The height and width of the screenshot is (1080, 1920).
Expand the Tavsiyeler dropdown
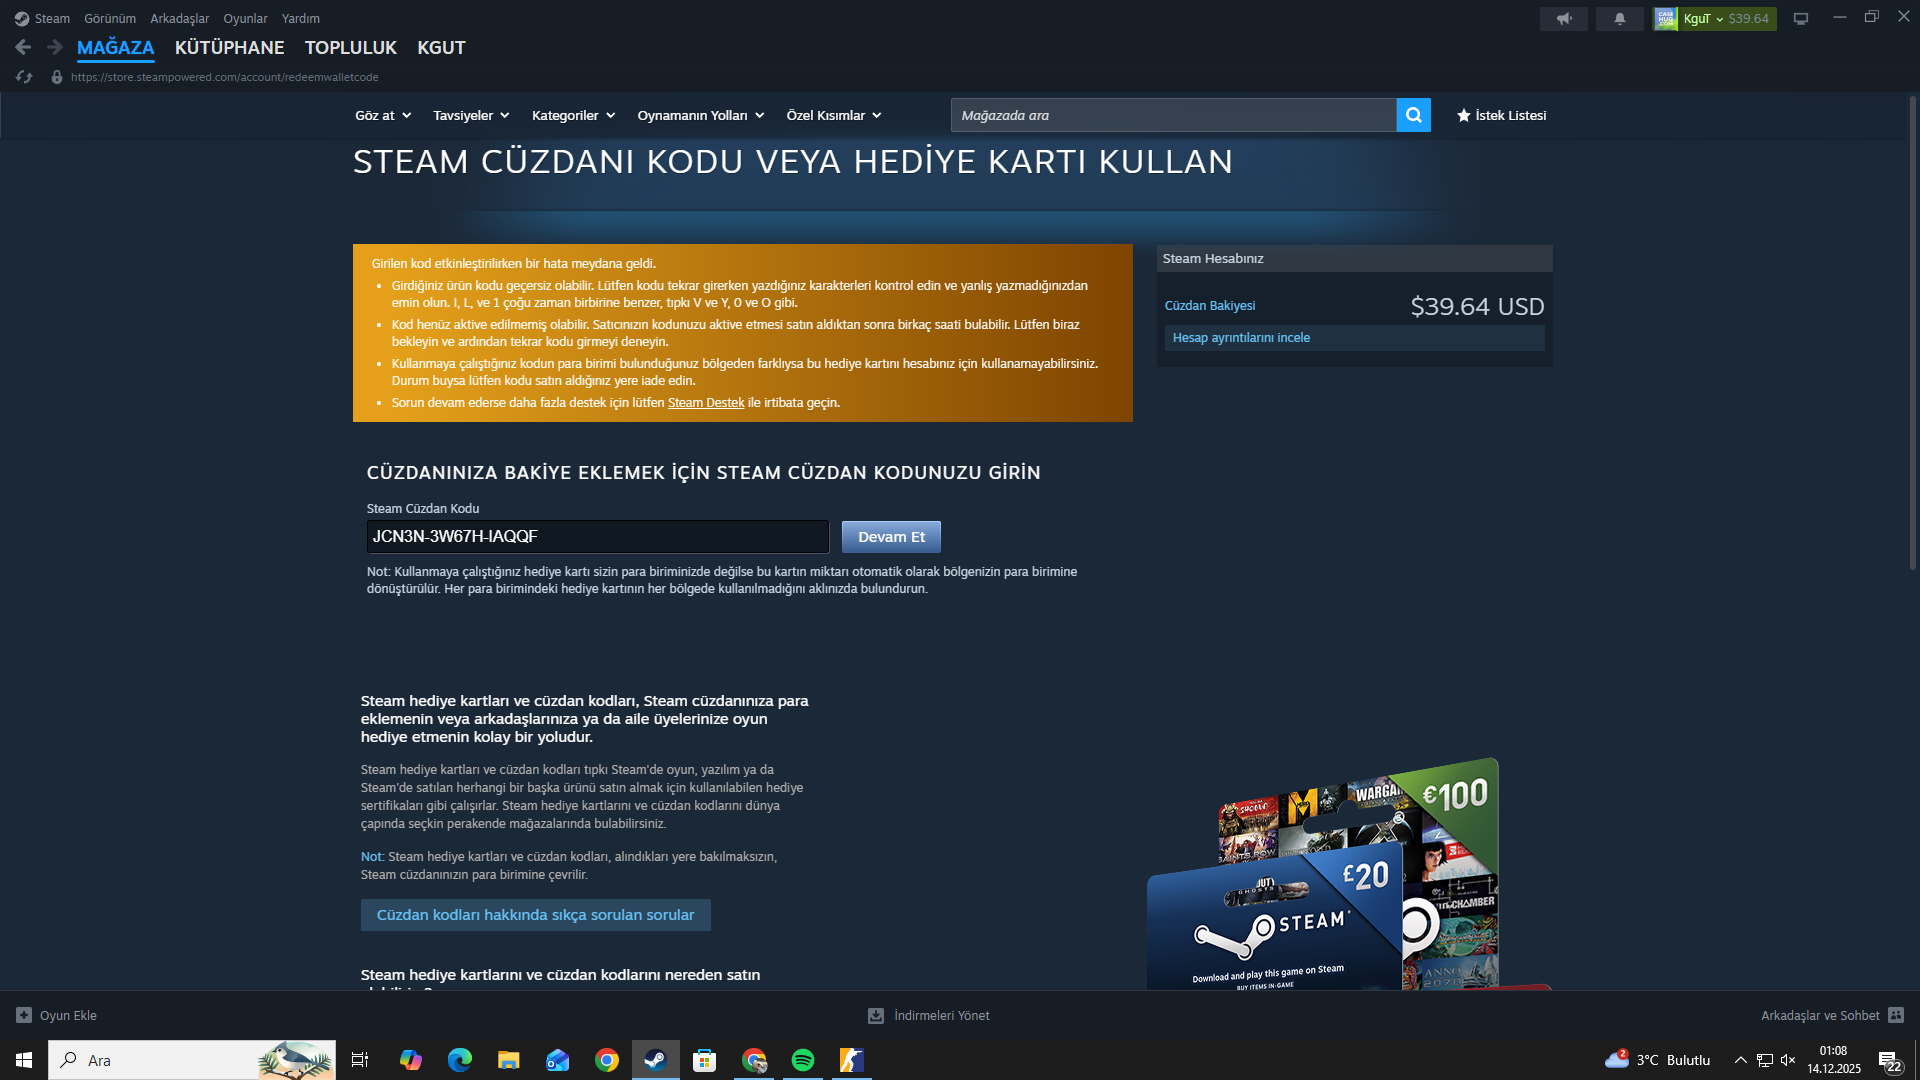pyautogui.click(x=471, y=115)
